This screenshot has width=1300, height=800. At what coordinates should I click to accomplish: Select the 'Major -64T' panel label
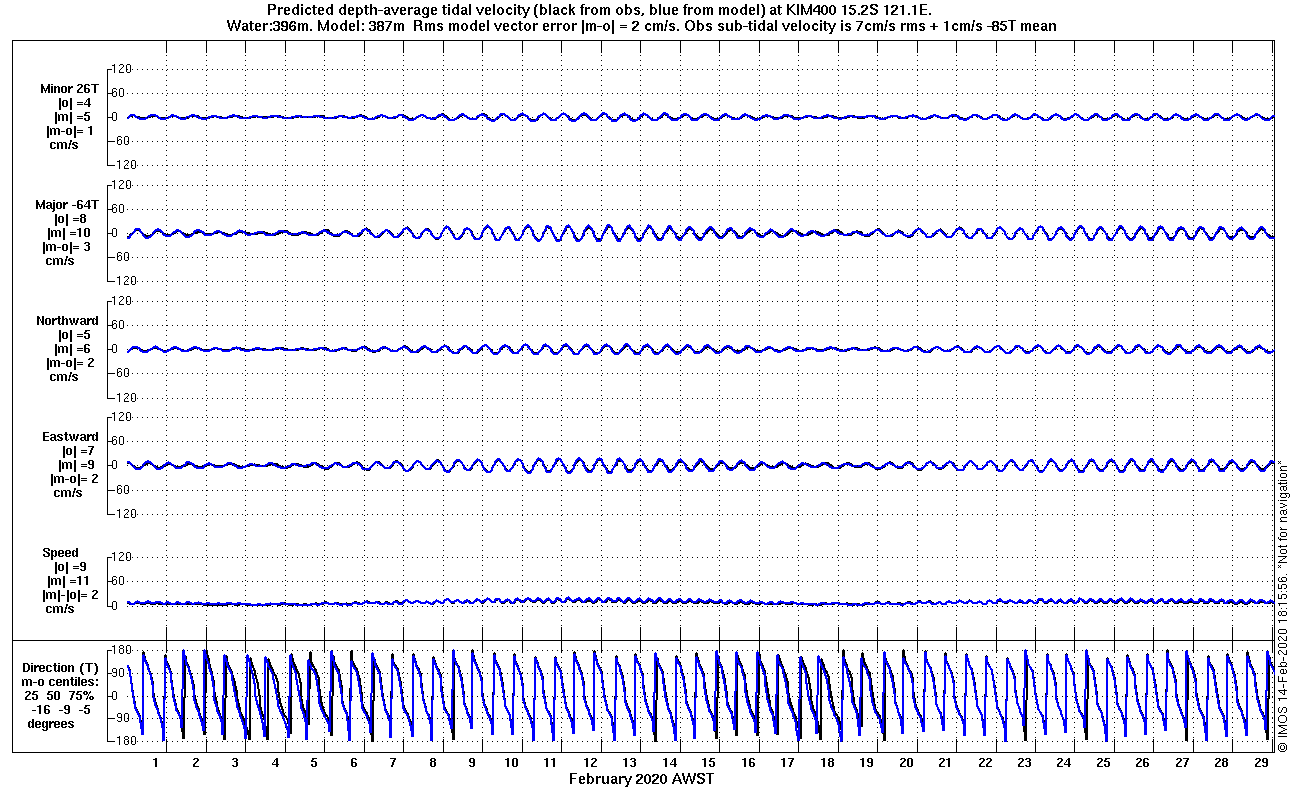coord(69,205)
